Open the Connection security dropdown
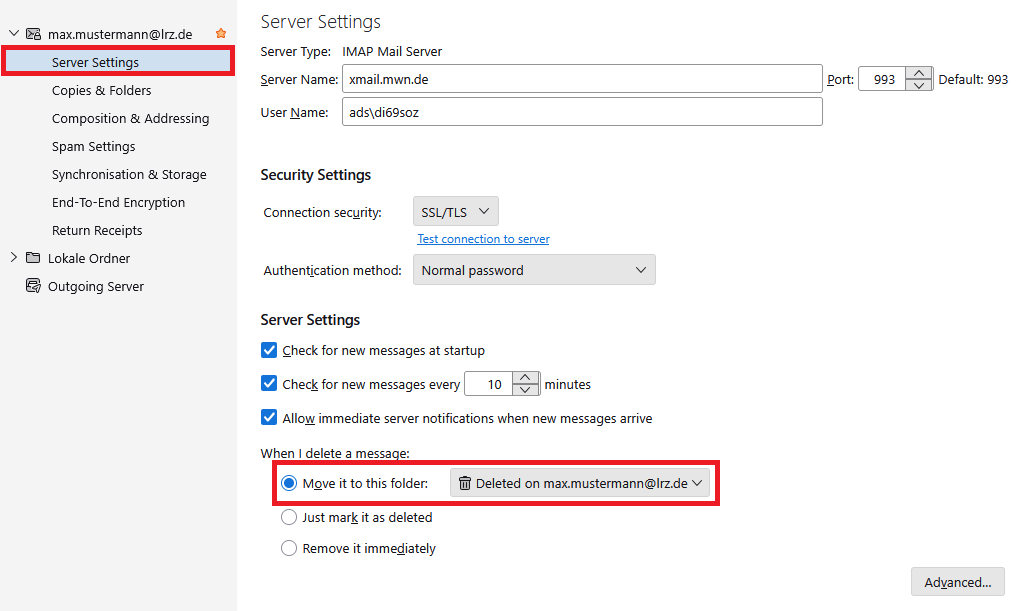The width and height of the screenshot is (1020, 611). pos(455,211)
